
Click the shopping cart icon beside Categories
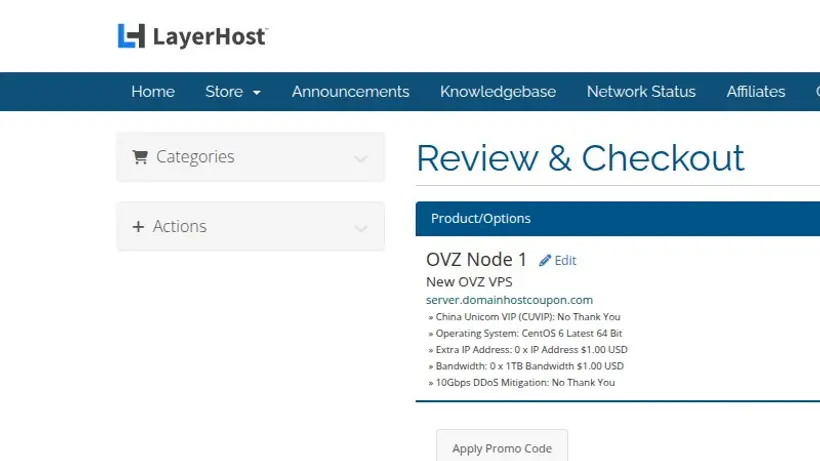point(140,157)
